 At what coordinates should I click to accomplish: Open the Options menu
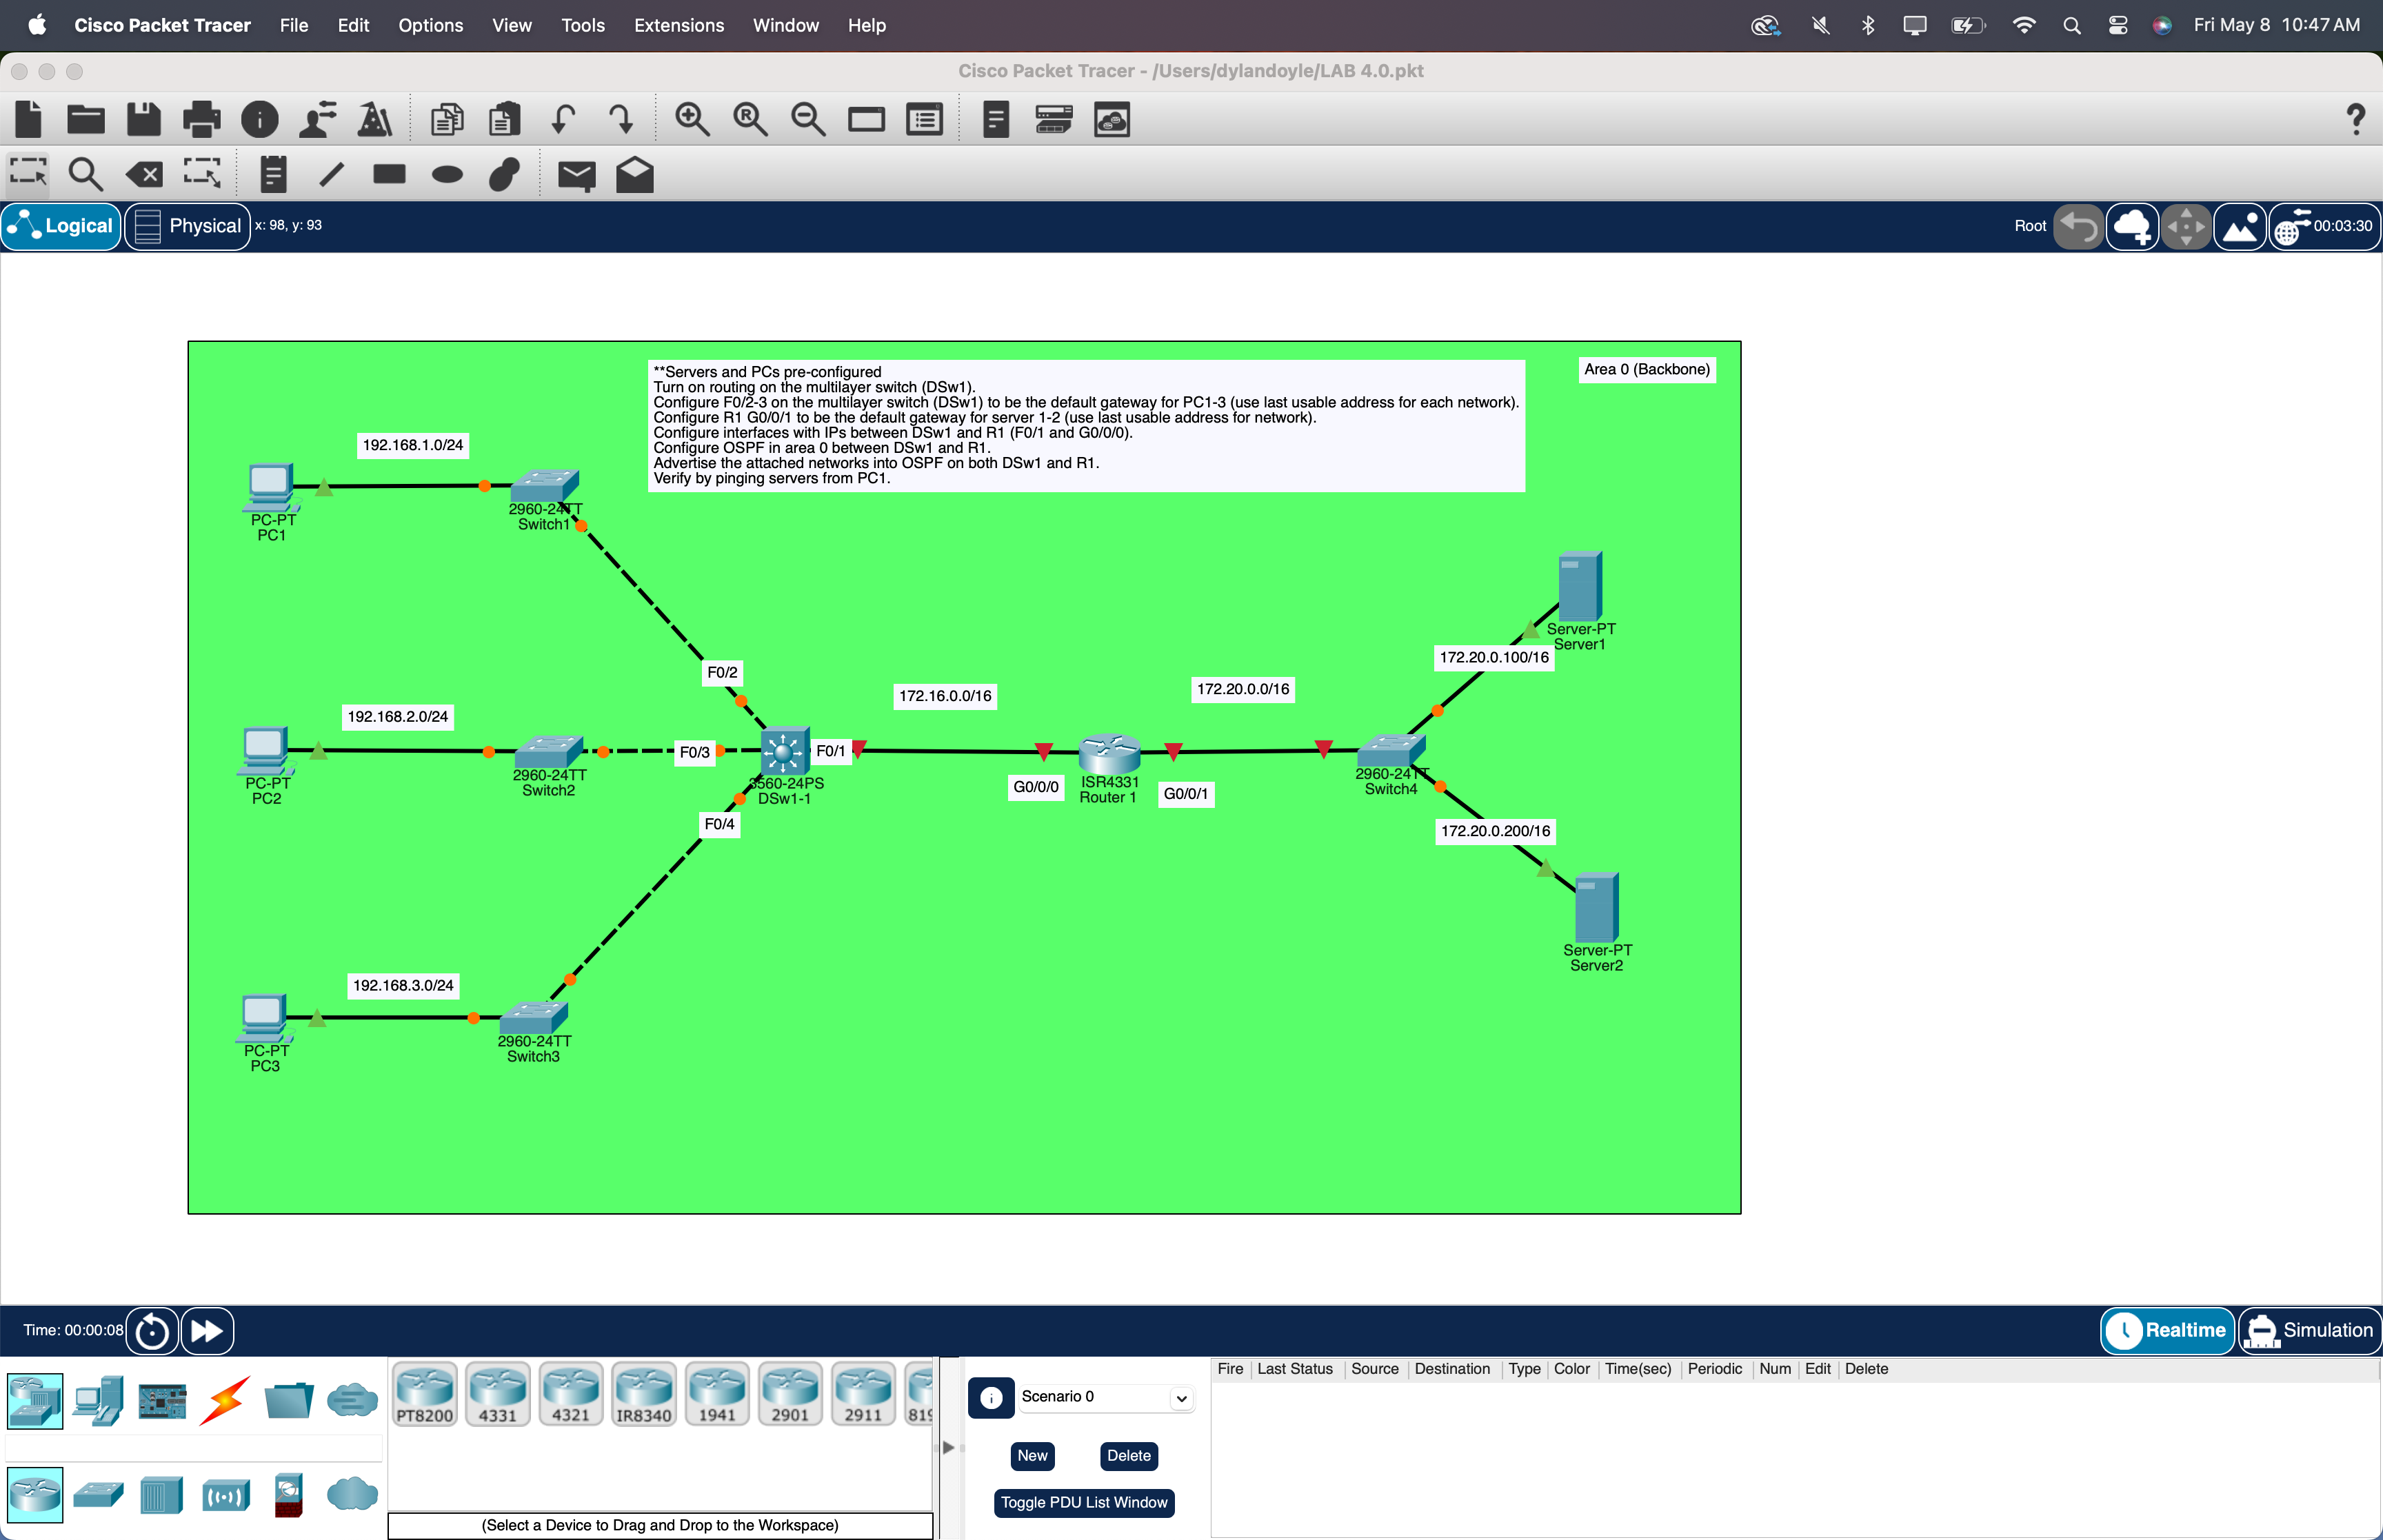click(430, 25)
